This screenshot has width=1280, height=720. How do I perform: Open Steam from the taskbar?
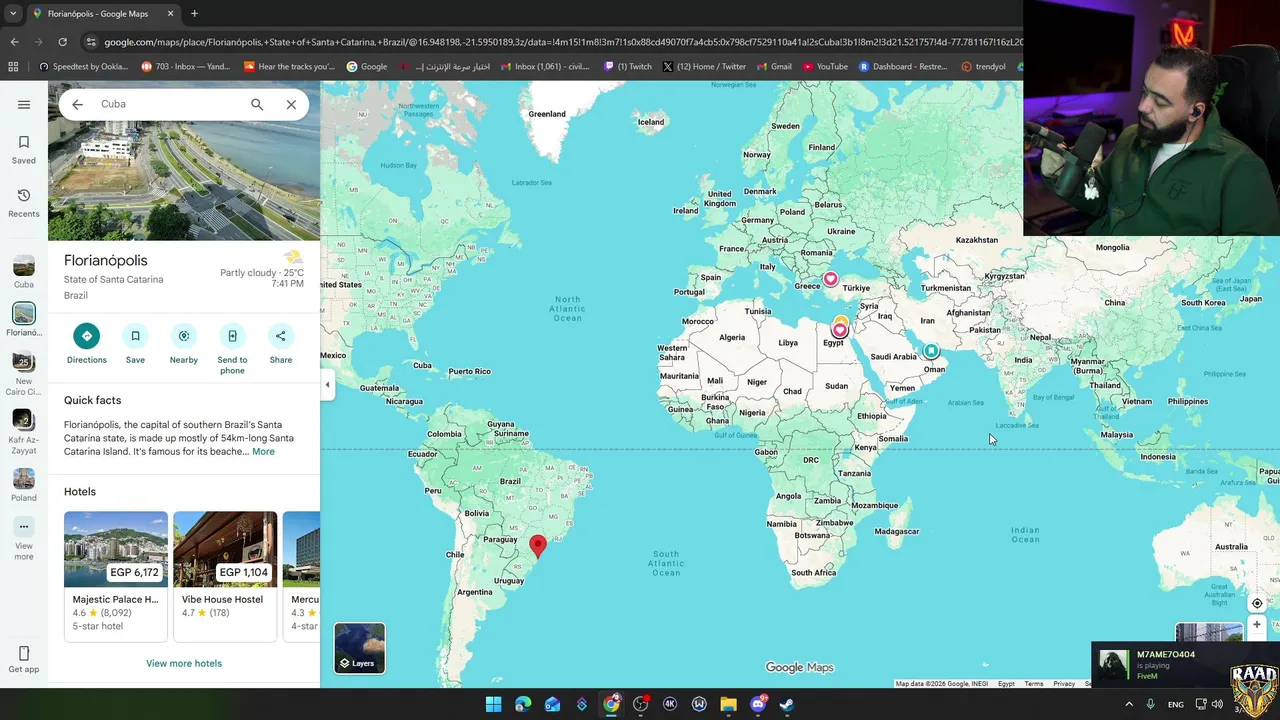pyautogui.click(x=787, y=704)
